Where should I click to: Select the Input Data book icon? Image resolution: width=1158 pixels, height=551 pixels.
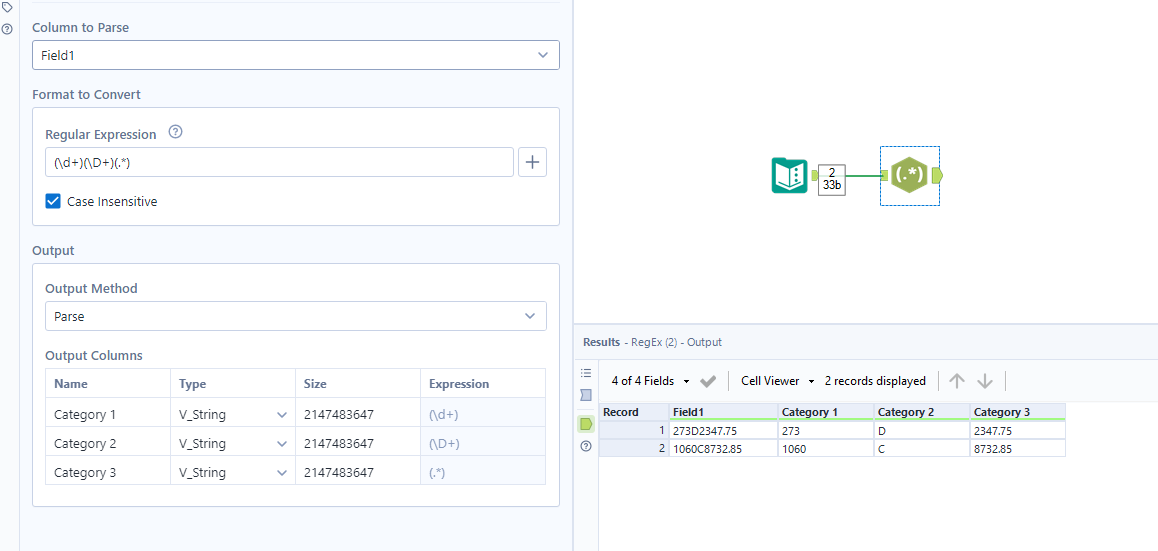(790, 176)
